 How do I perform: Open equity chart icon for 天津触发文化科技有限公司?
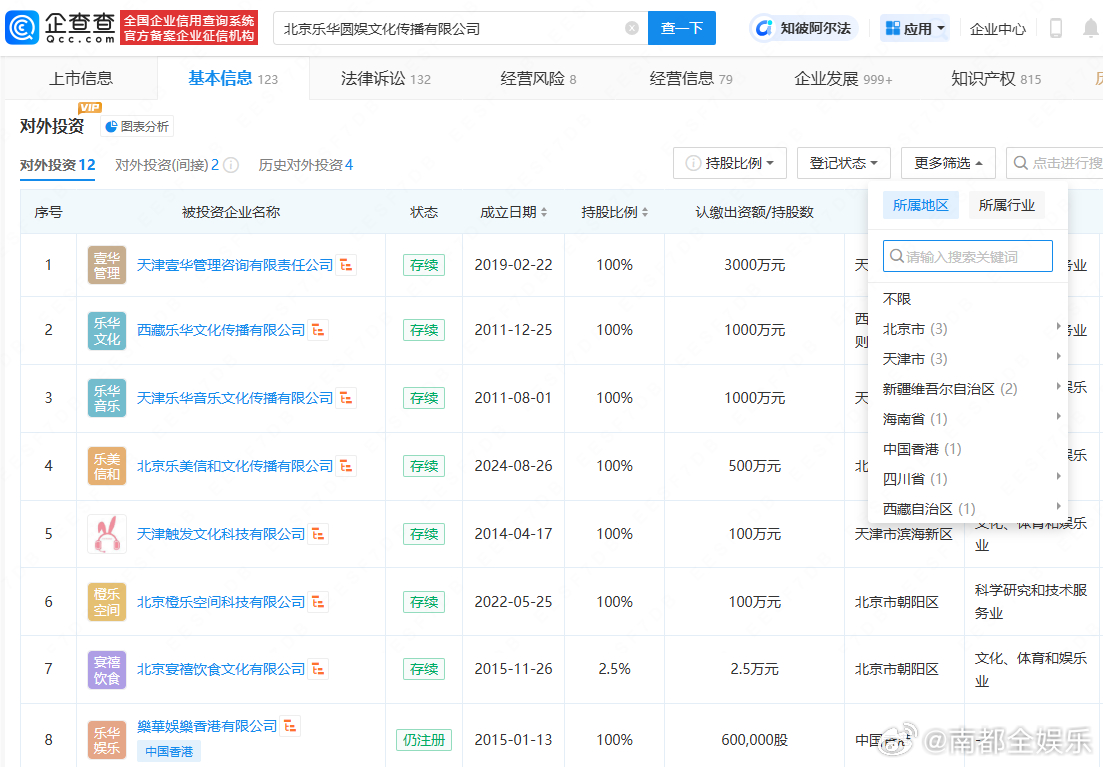318,534
